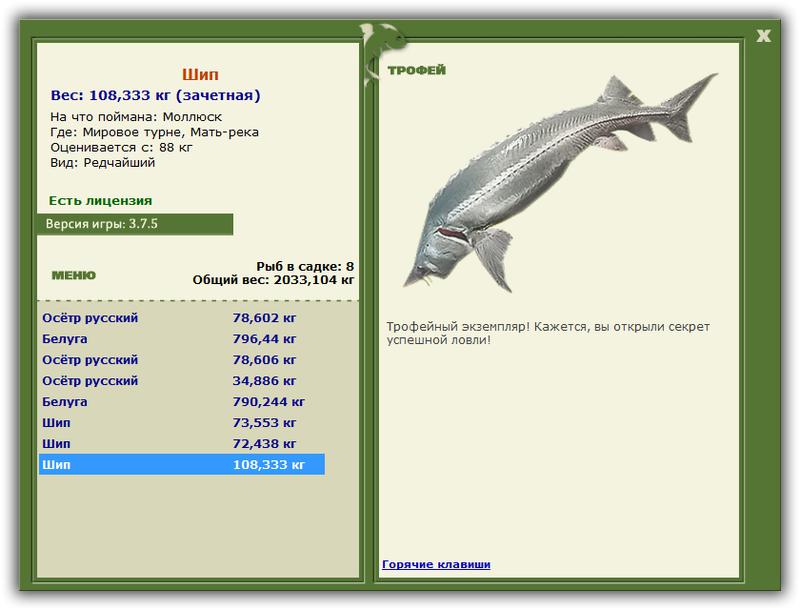Screen dimensions: 800x610
Task: Click the Вес: 108,333 кг (зачетная) text
Action: (156, 95)
